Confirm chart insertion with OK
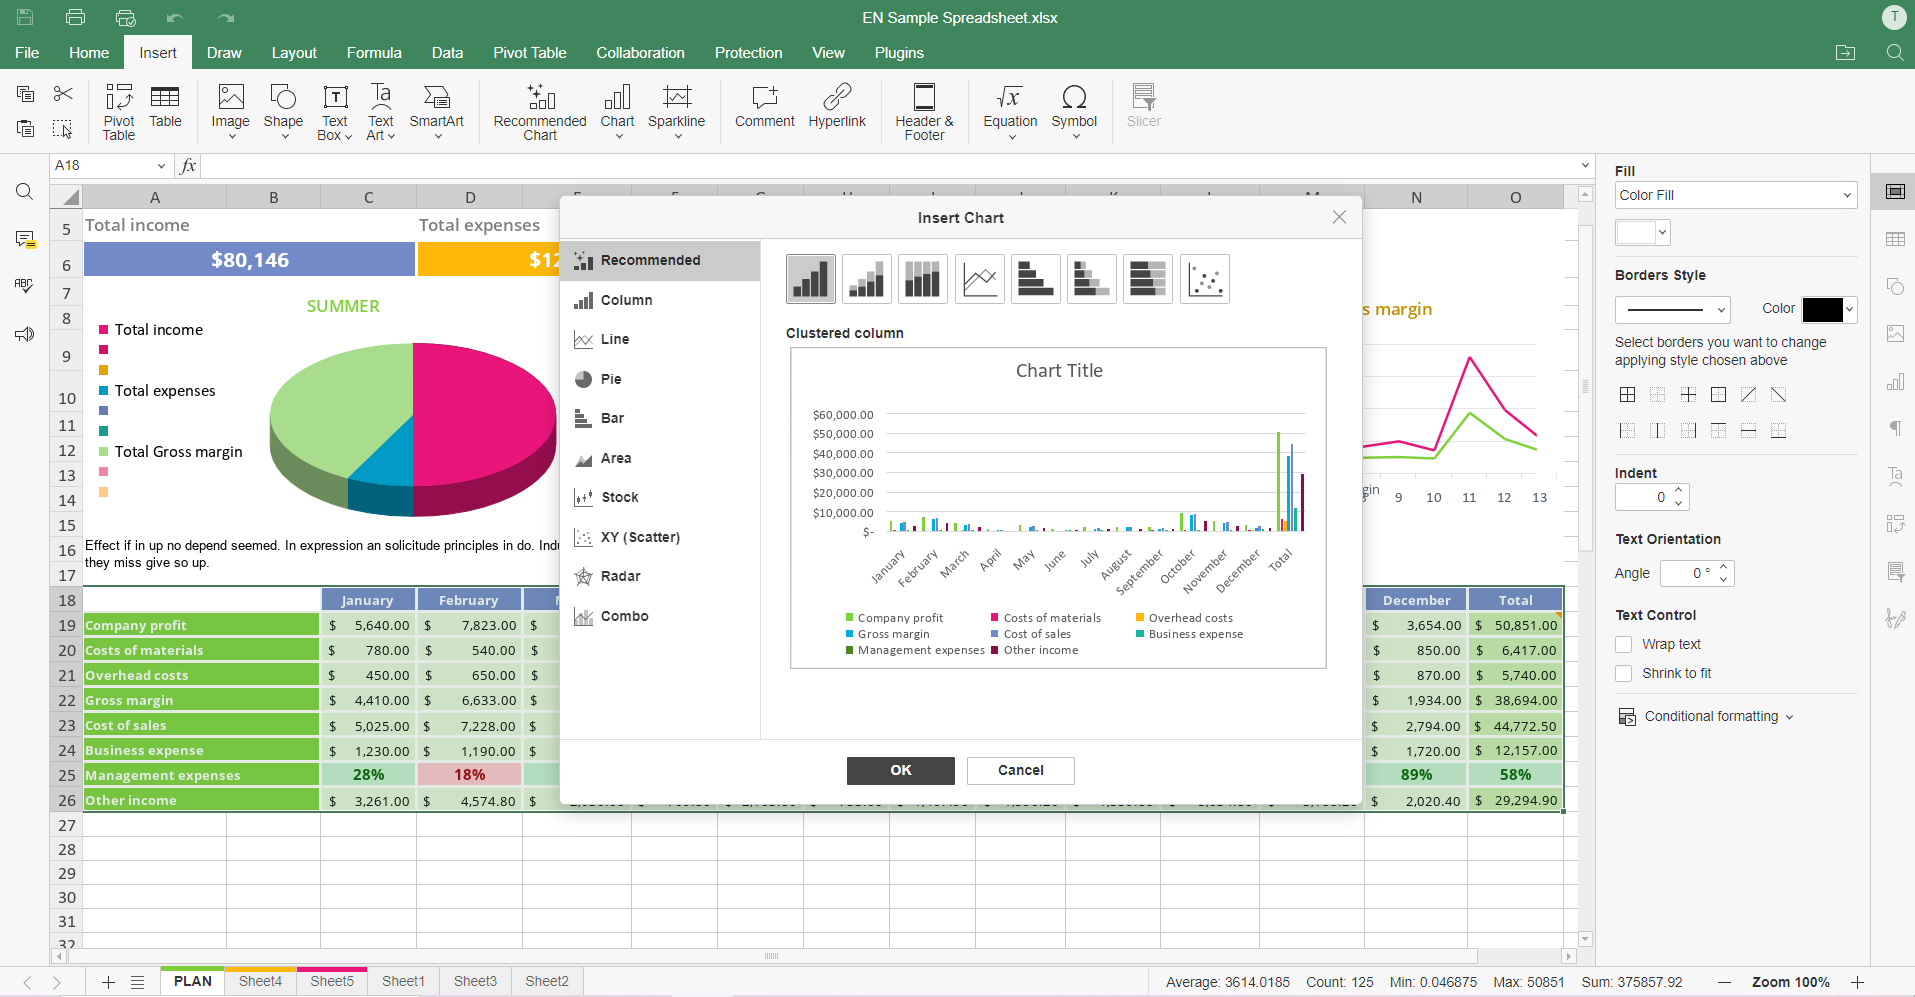This screenshot has width=1915, height=997. click(899, 770)
